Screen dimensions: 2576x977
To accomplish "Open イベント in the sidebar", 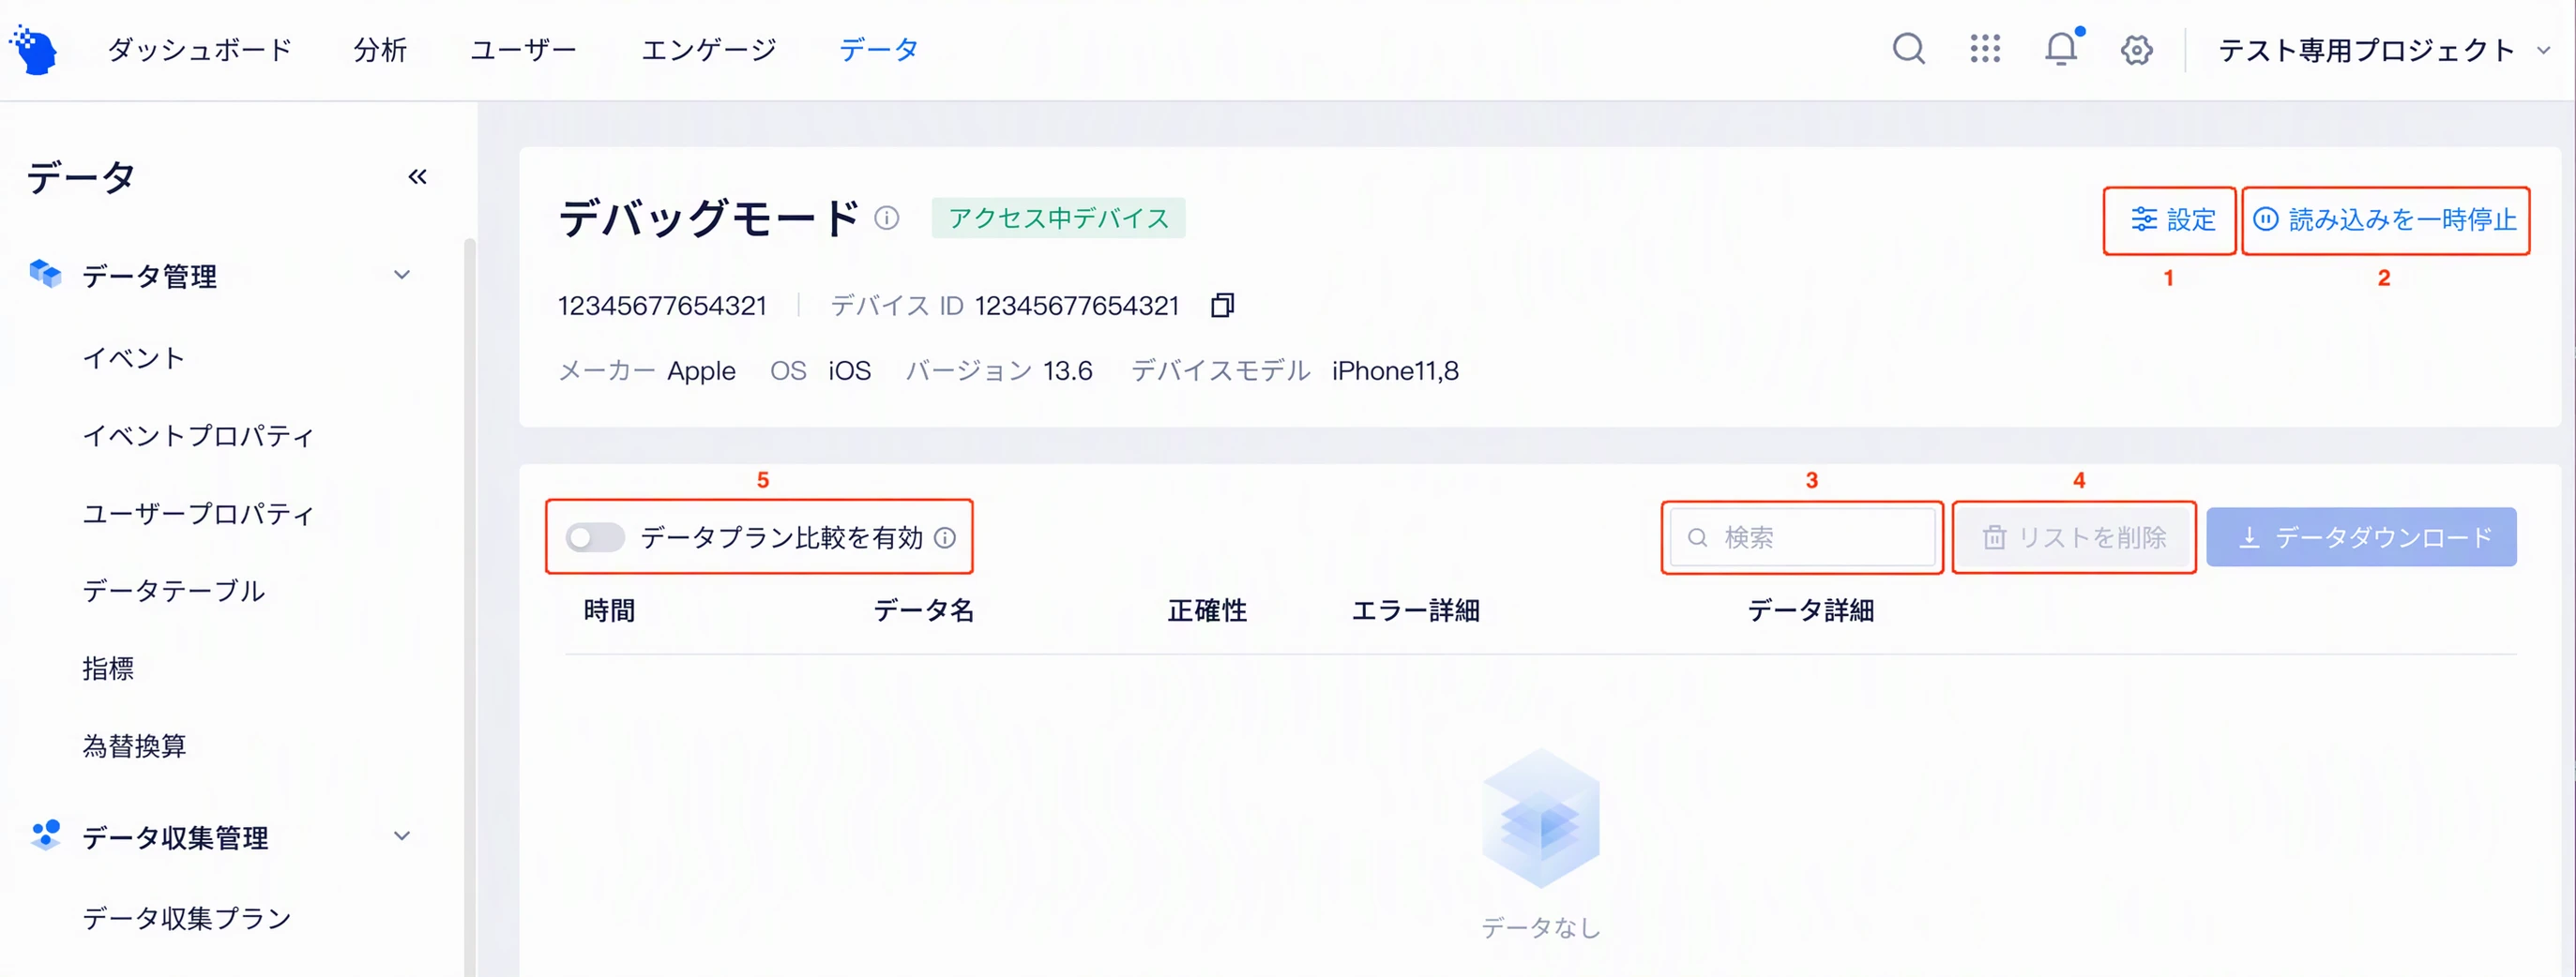I will (x=133, y=358).
